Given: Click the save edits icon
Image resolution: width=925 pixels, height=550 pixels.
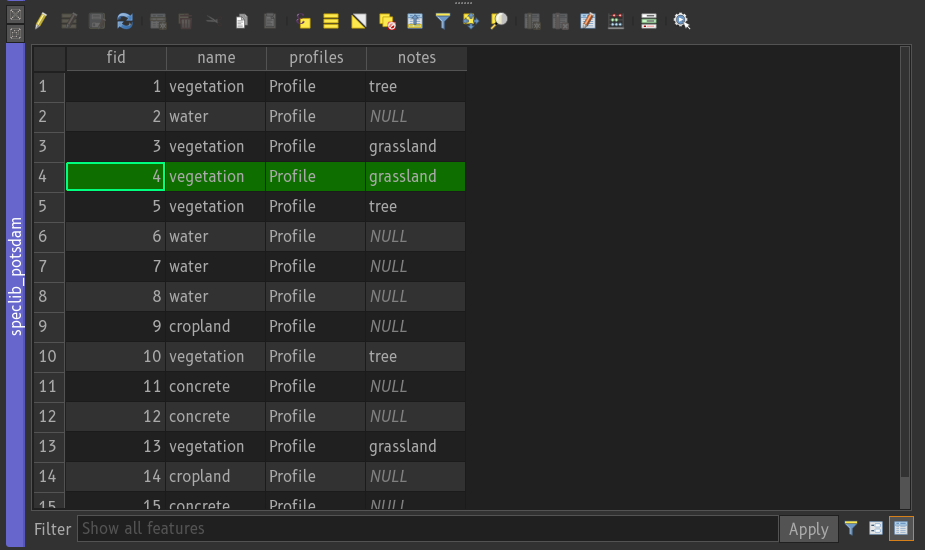Looking at the screenshot, I should point(97,21).
